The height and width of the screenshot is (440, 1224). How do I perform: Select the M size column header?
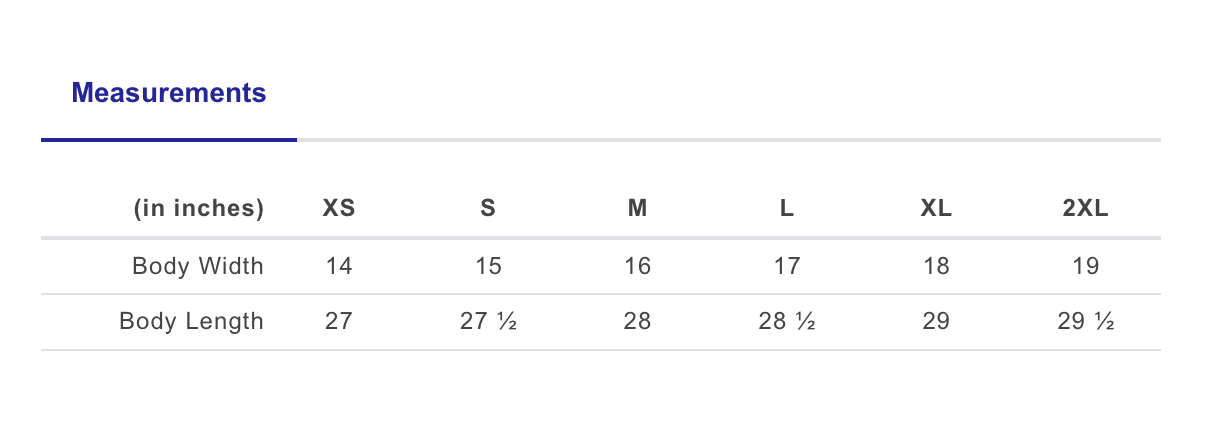637,209
